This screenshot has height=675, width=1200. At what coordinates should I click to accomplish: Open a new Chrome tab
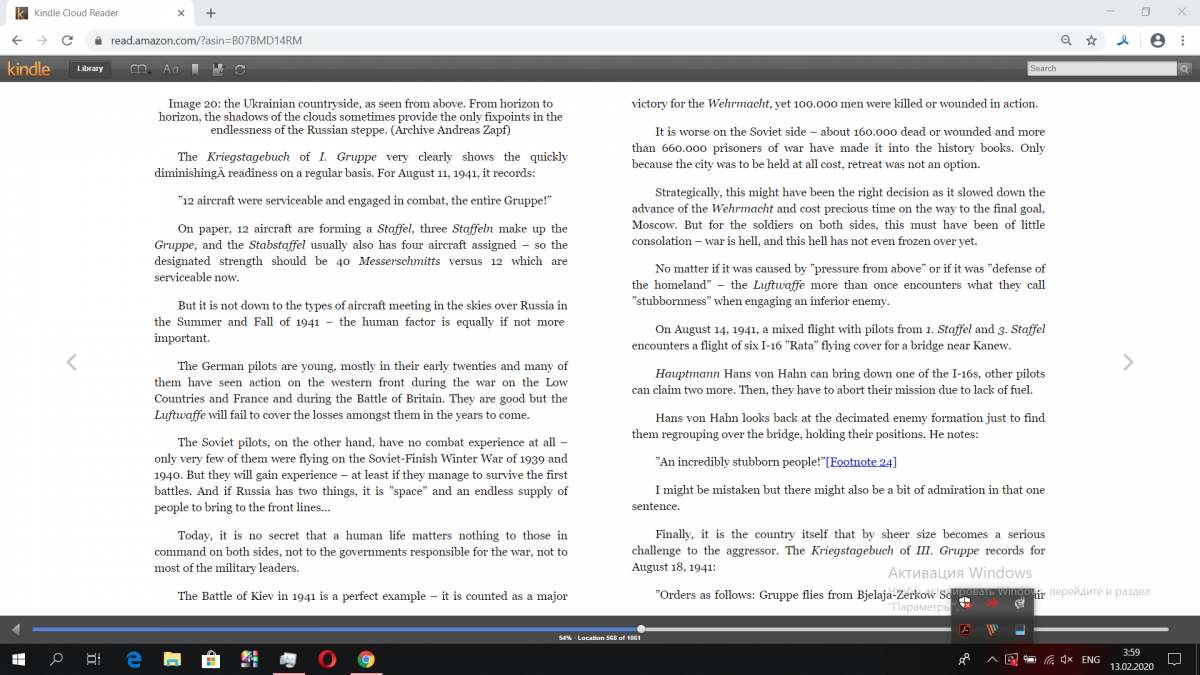[211, 13]
